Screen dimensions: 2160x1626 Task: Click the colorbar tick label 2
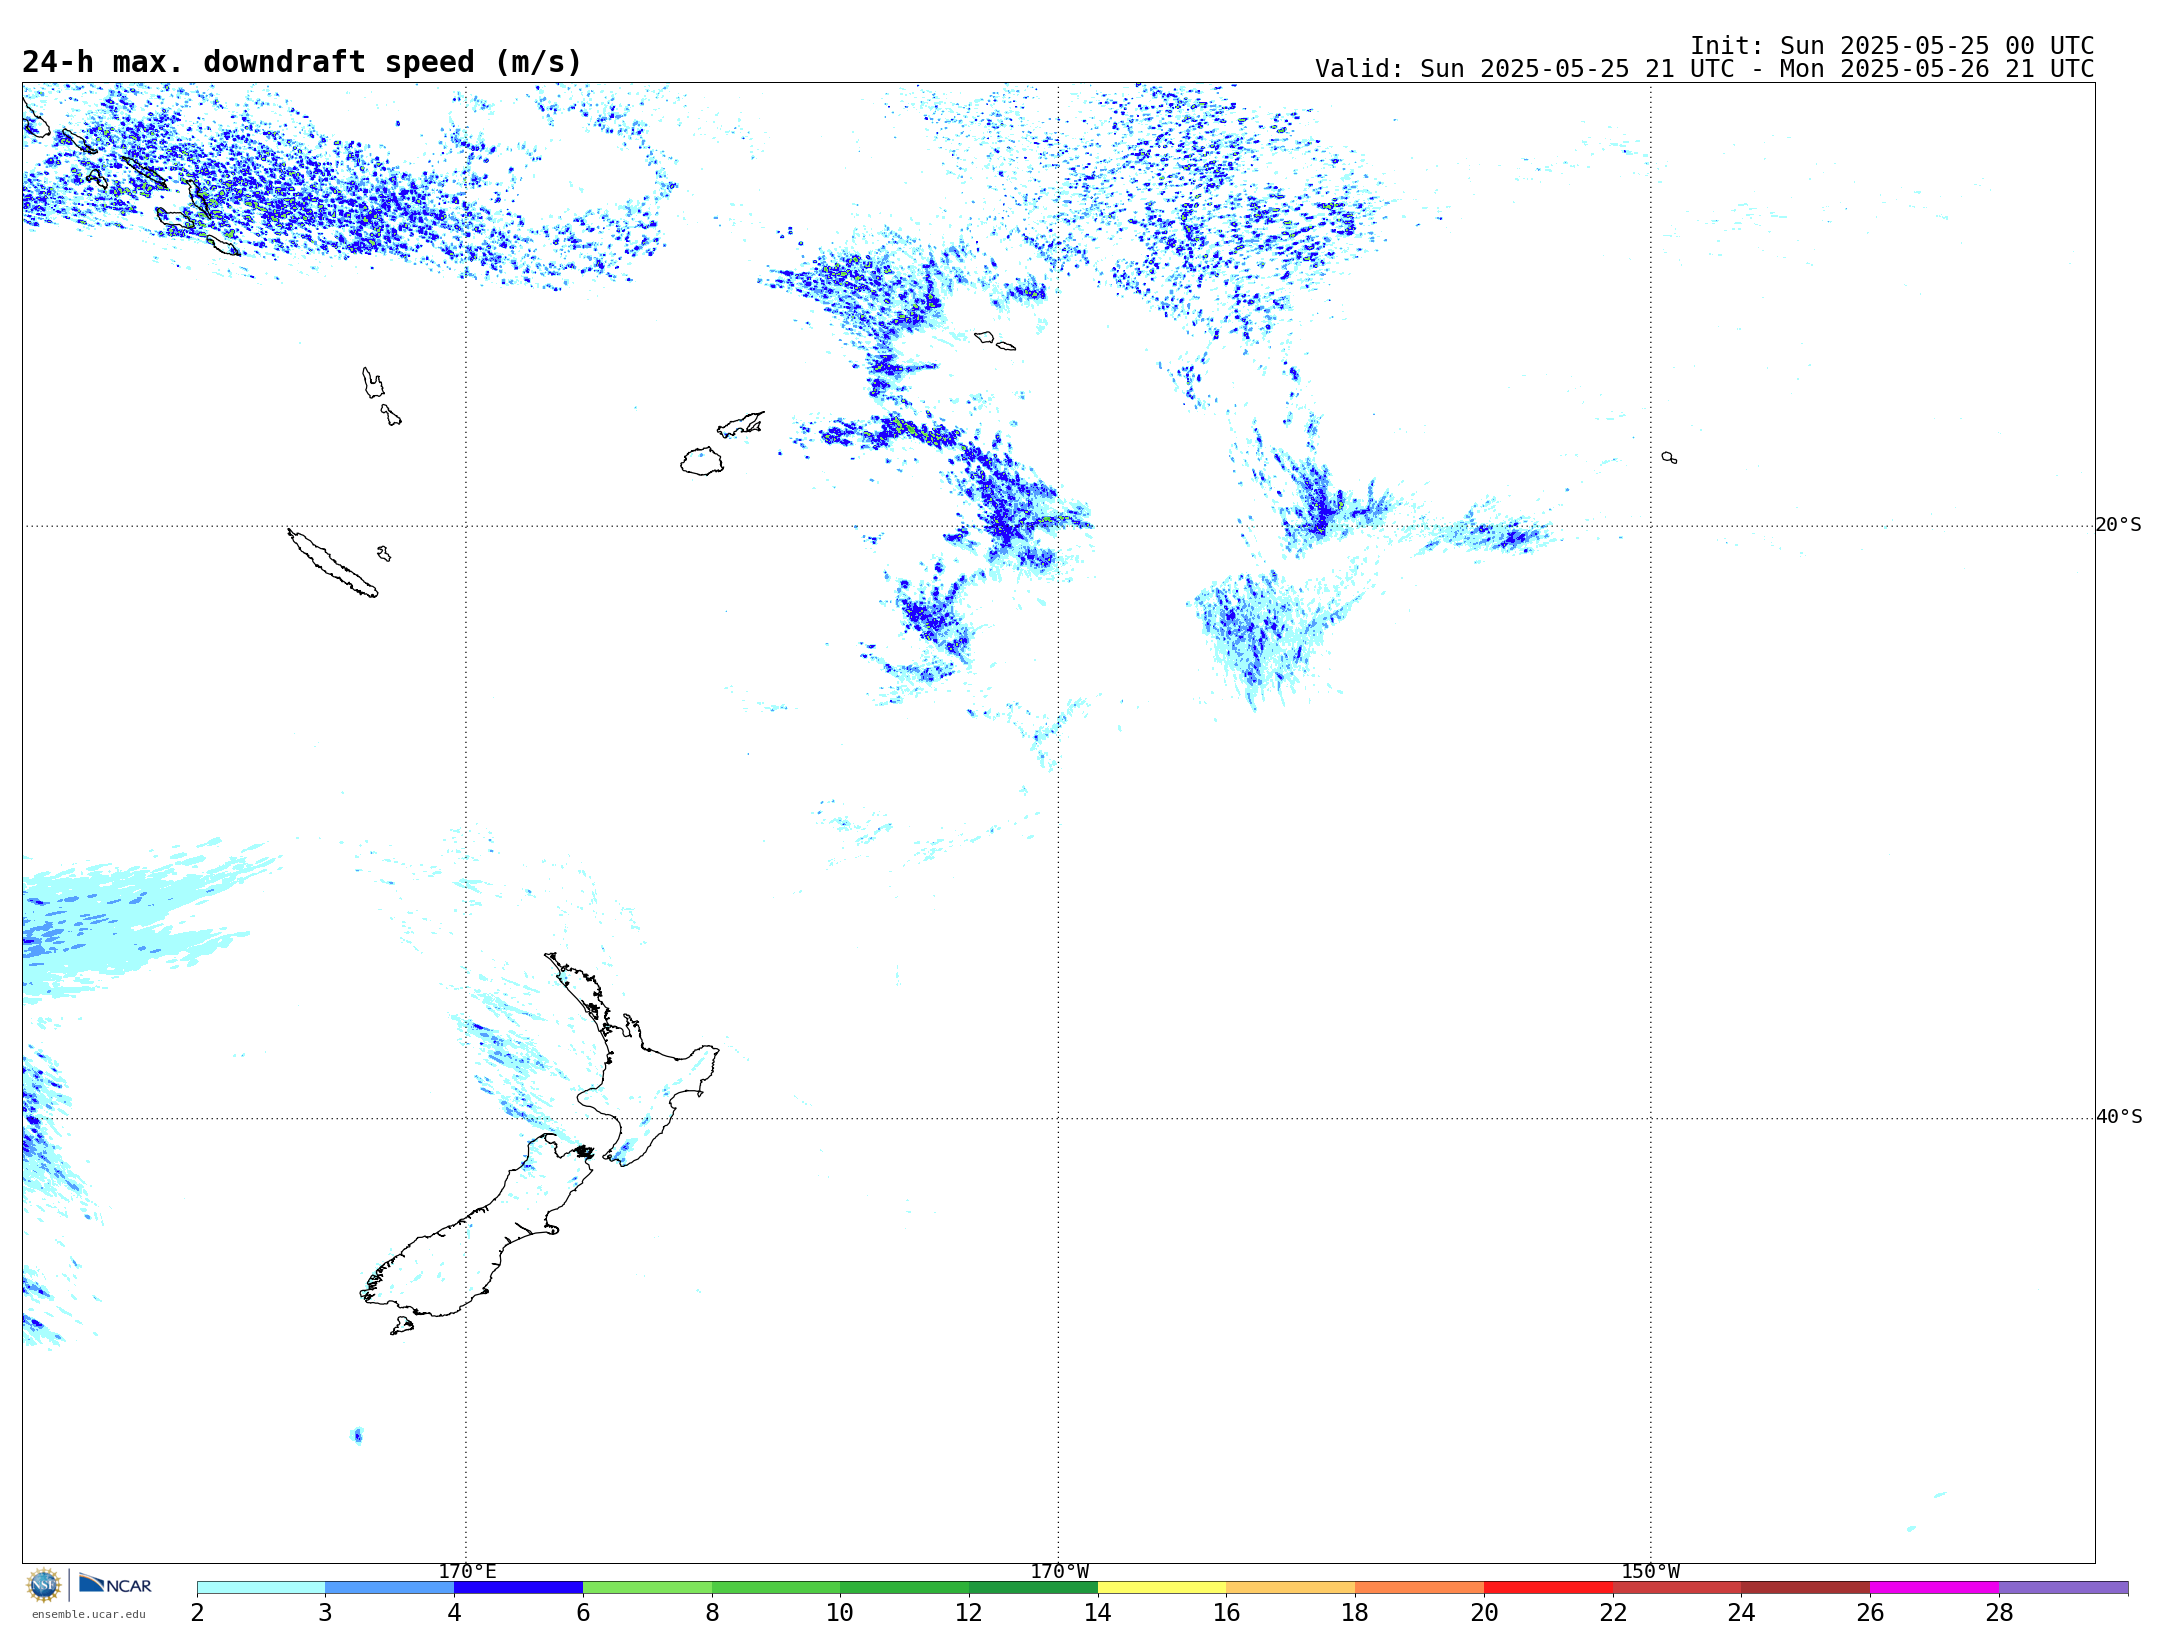(x=197, y=1612)
